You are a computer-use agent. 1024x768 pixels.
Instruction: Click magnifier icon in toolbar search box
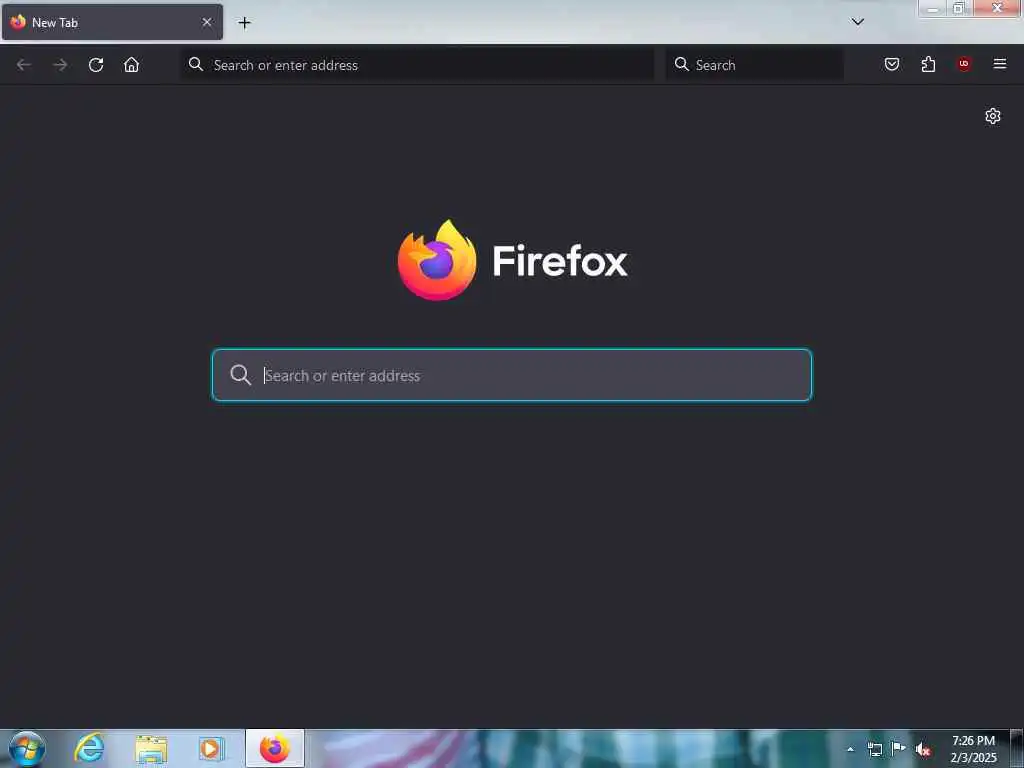[x=682, y=64]
